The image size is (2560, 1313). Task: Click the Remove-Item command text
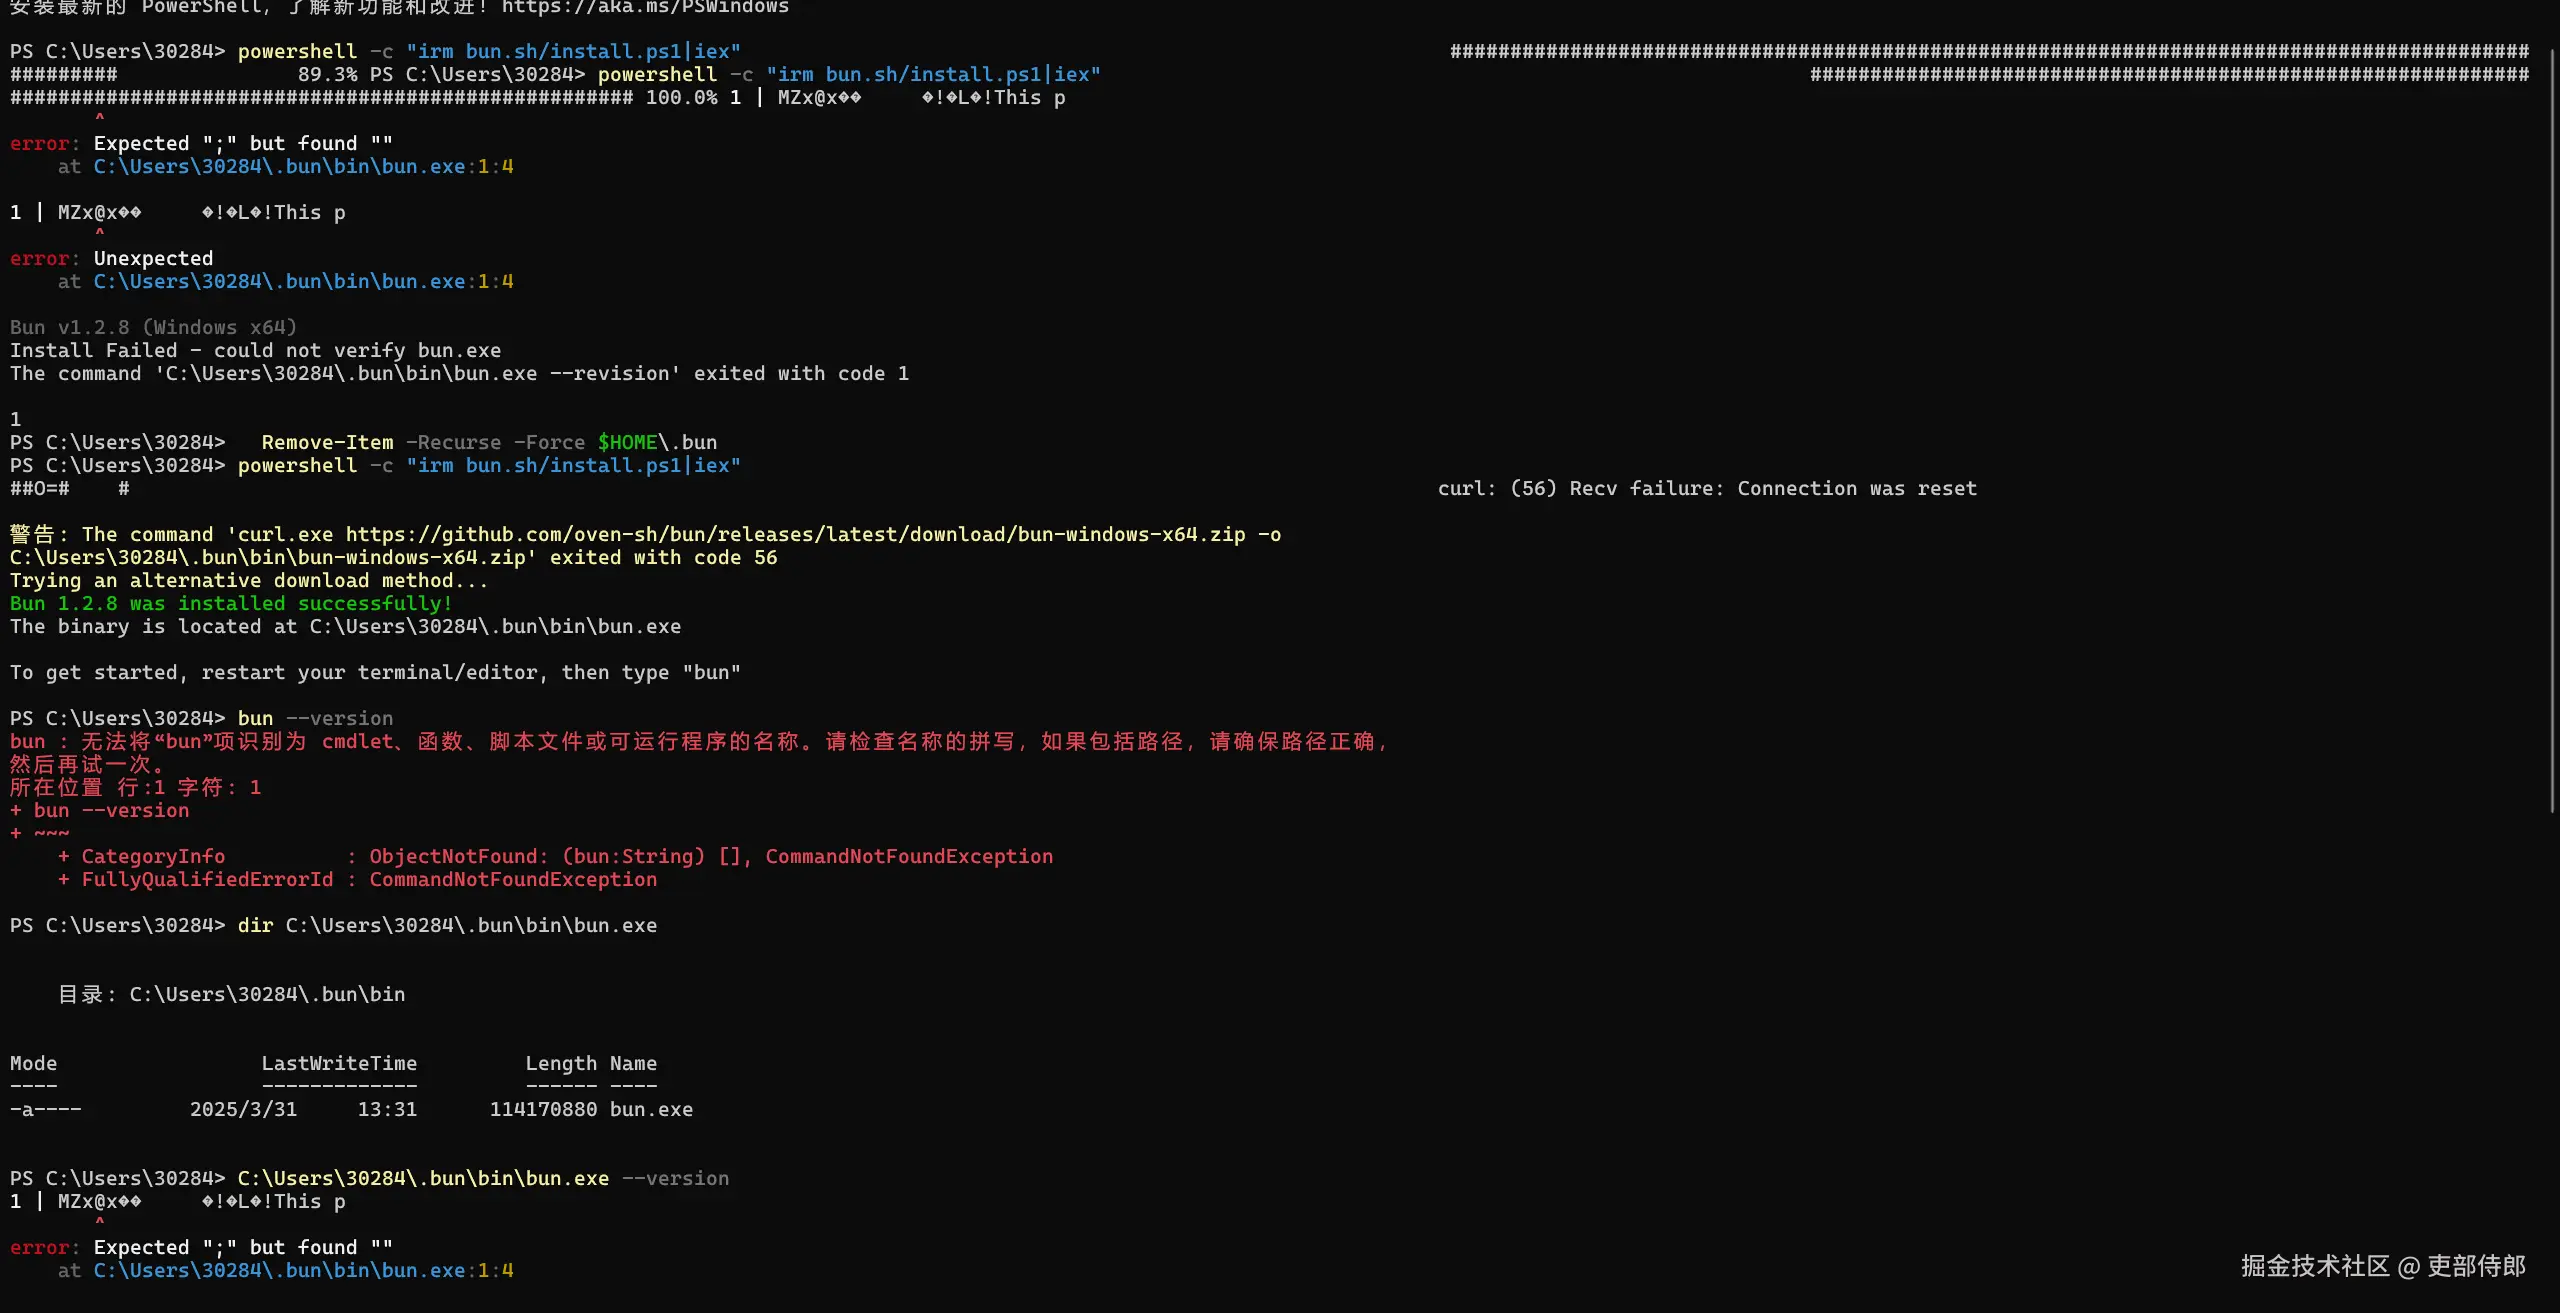(327, 443)
